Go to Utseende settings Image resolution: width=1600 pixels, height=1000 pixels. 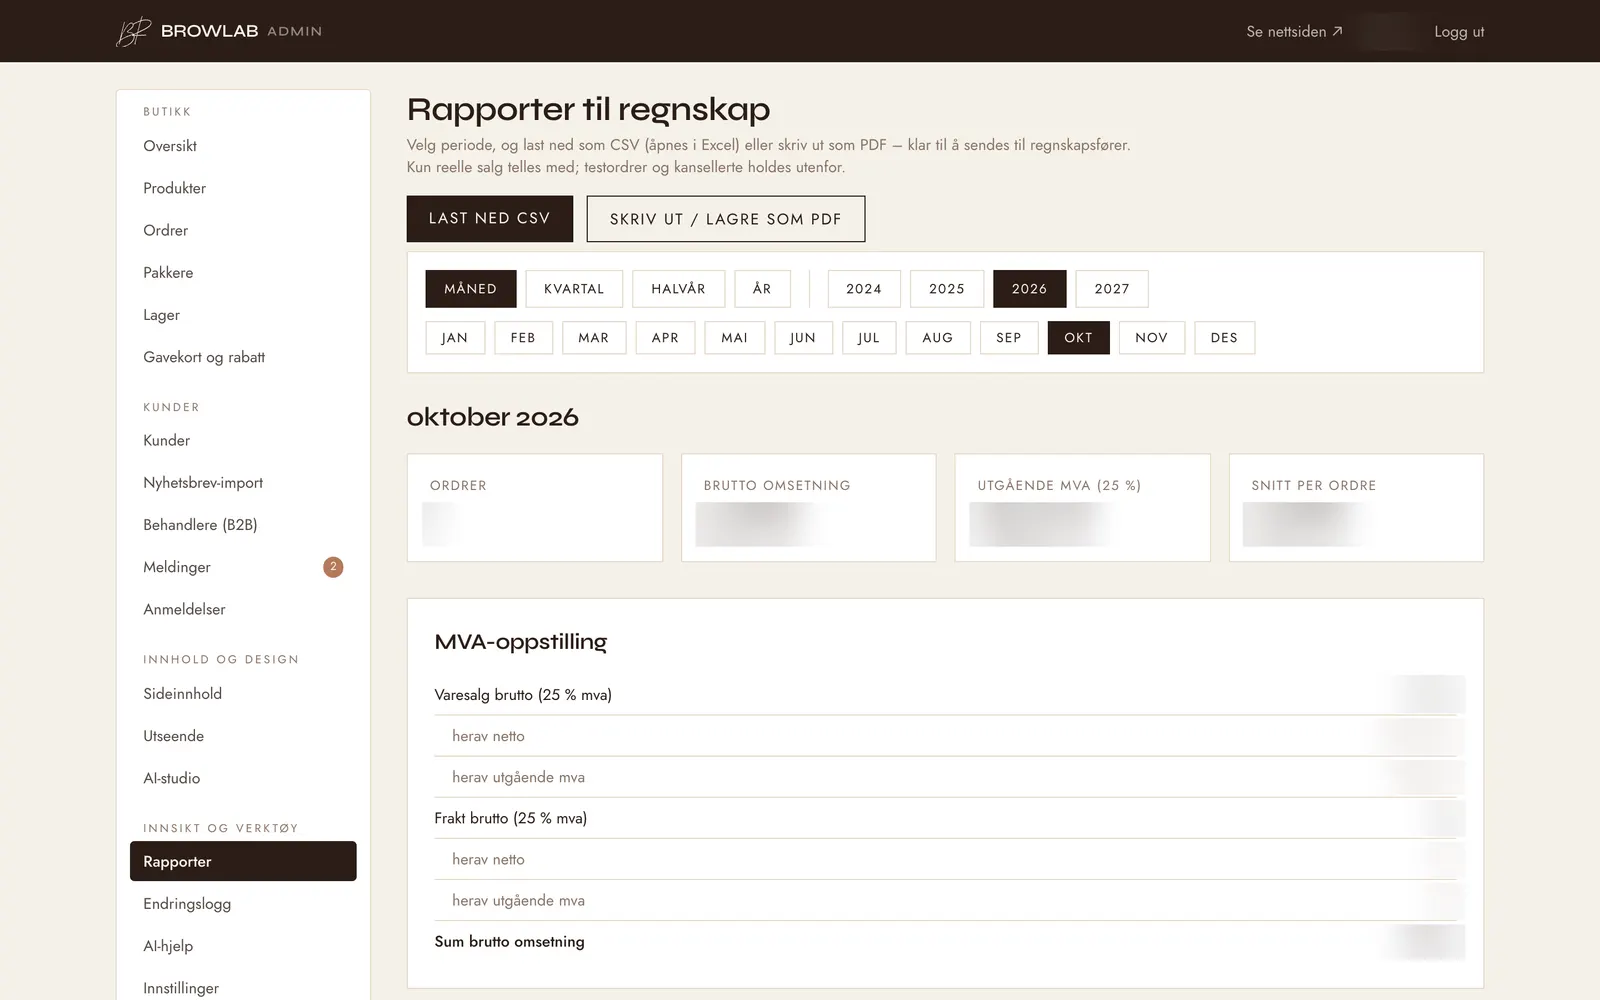coord(243,736)
